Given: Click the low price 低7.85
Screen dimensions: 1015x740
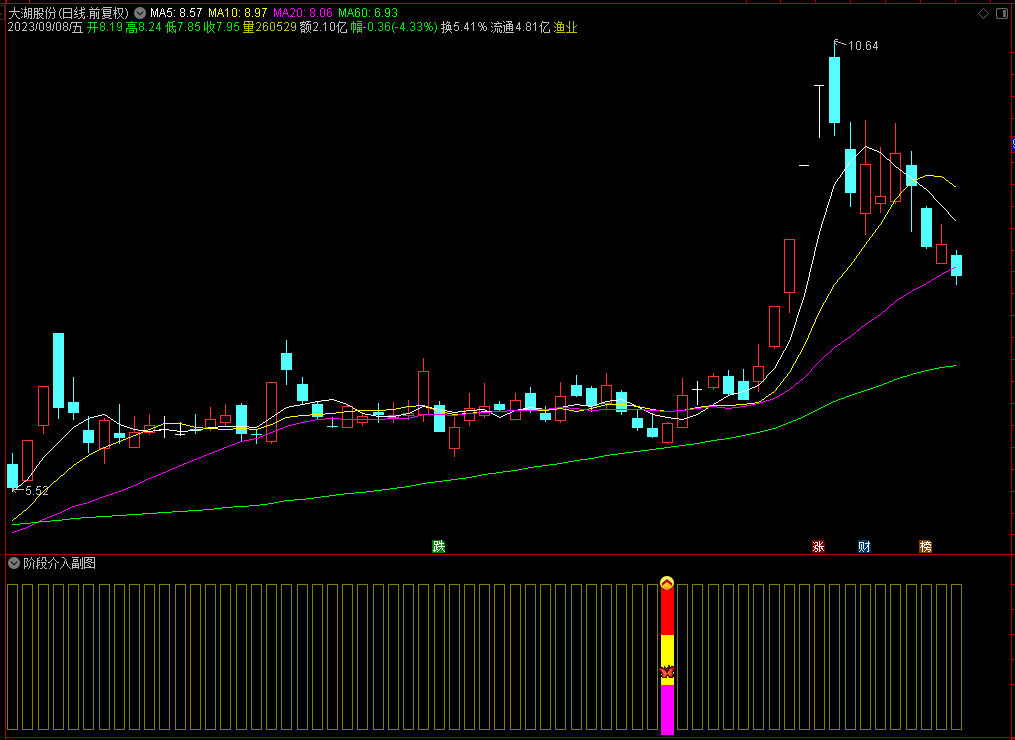Looking at the screenshot, I should tap(183, 27).
